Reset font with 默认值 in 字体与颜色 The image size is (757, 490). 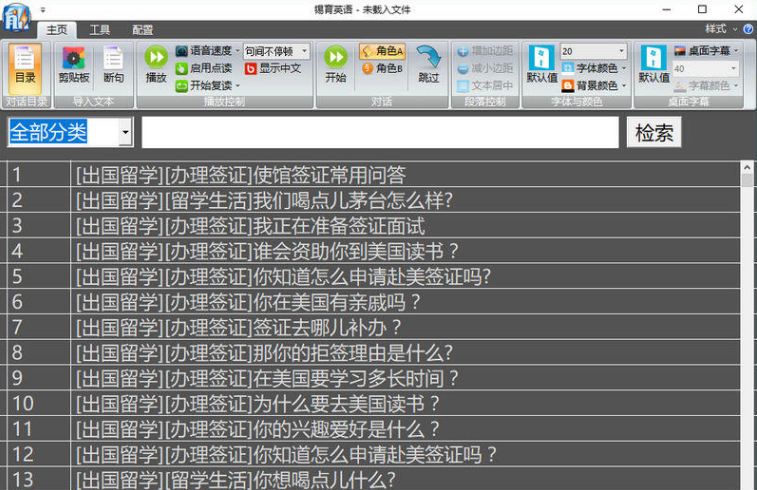(542, 65)
